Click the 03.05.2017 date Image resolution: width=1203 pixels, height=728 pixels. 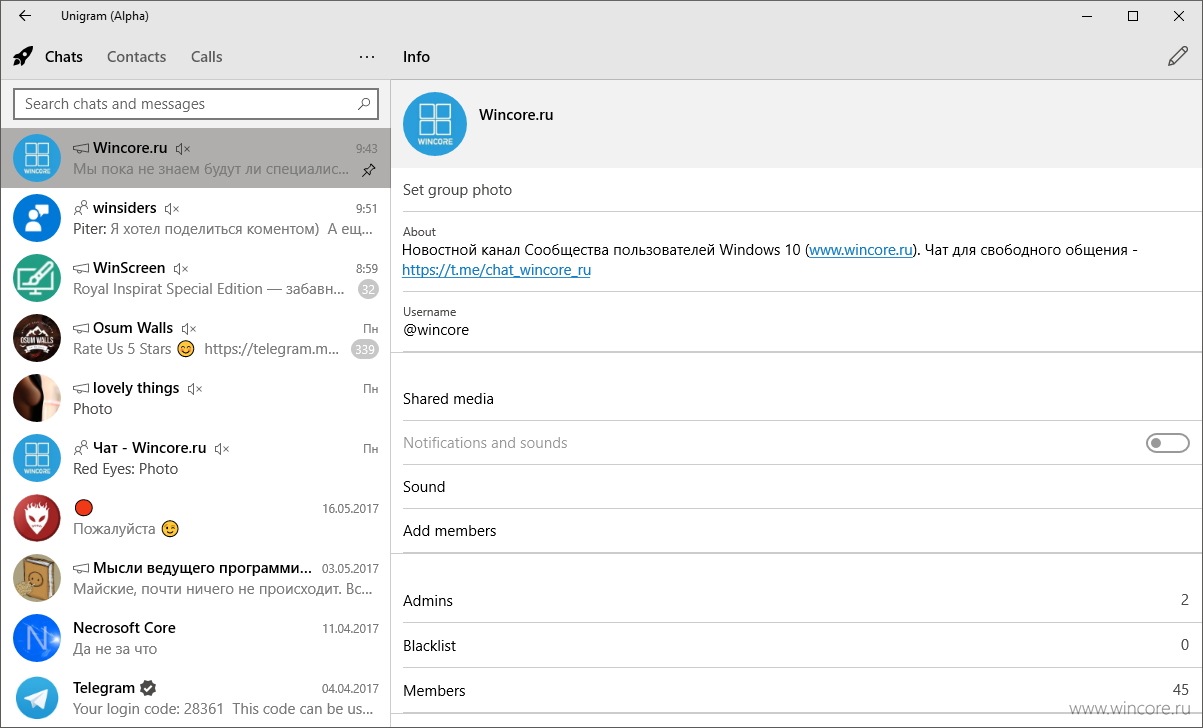[350, 569]
